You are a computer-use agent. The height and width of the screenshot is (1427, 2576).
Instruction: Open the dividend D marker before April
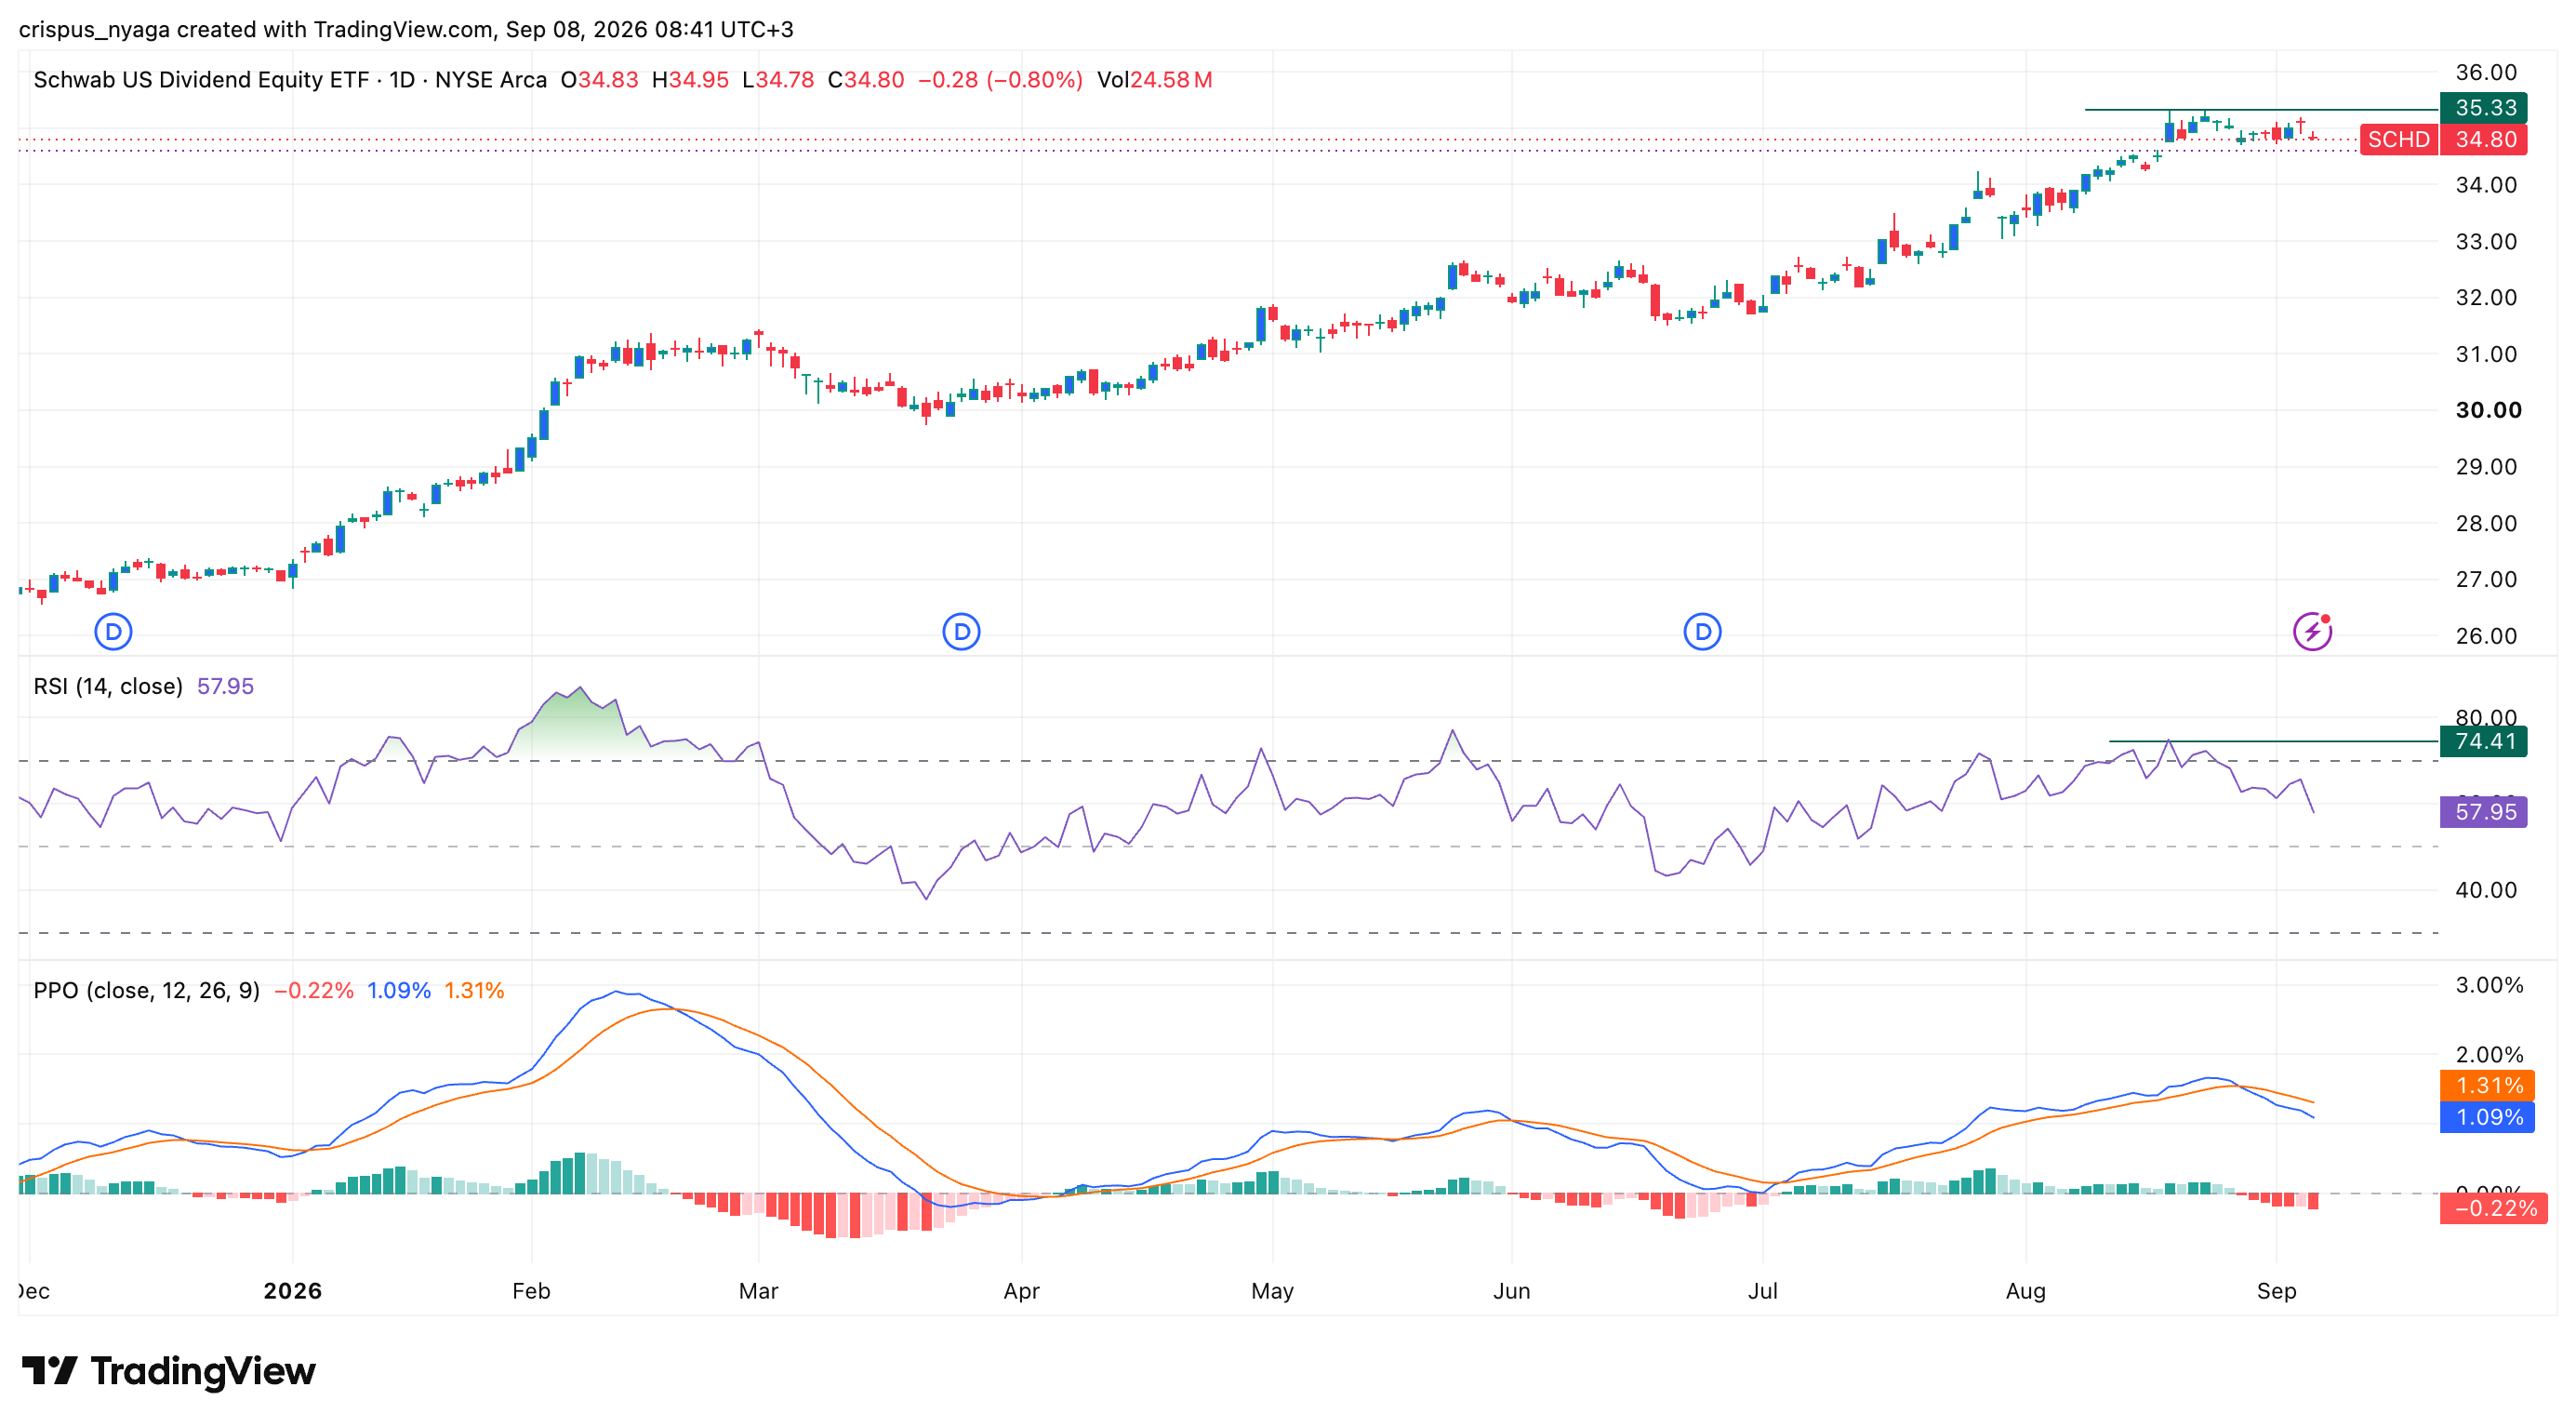coord(961,632)
